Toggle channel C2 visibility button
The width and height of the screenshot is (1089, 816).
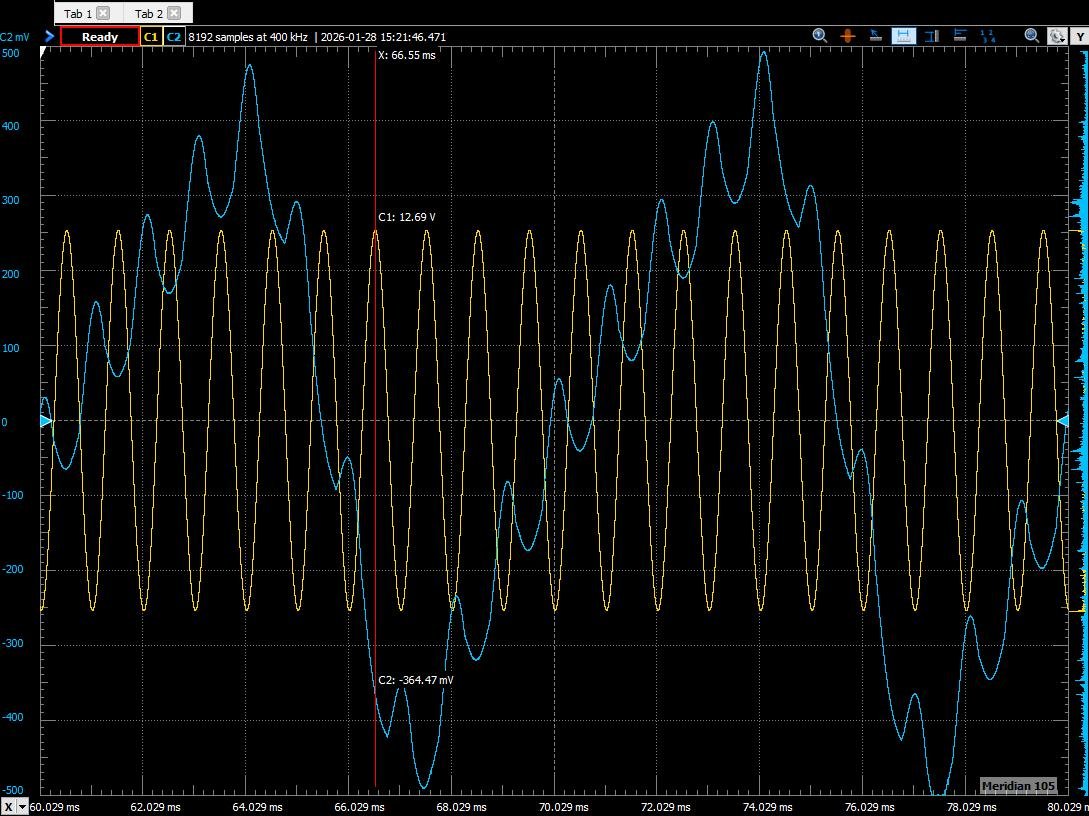[x=174, y=37]
